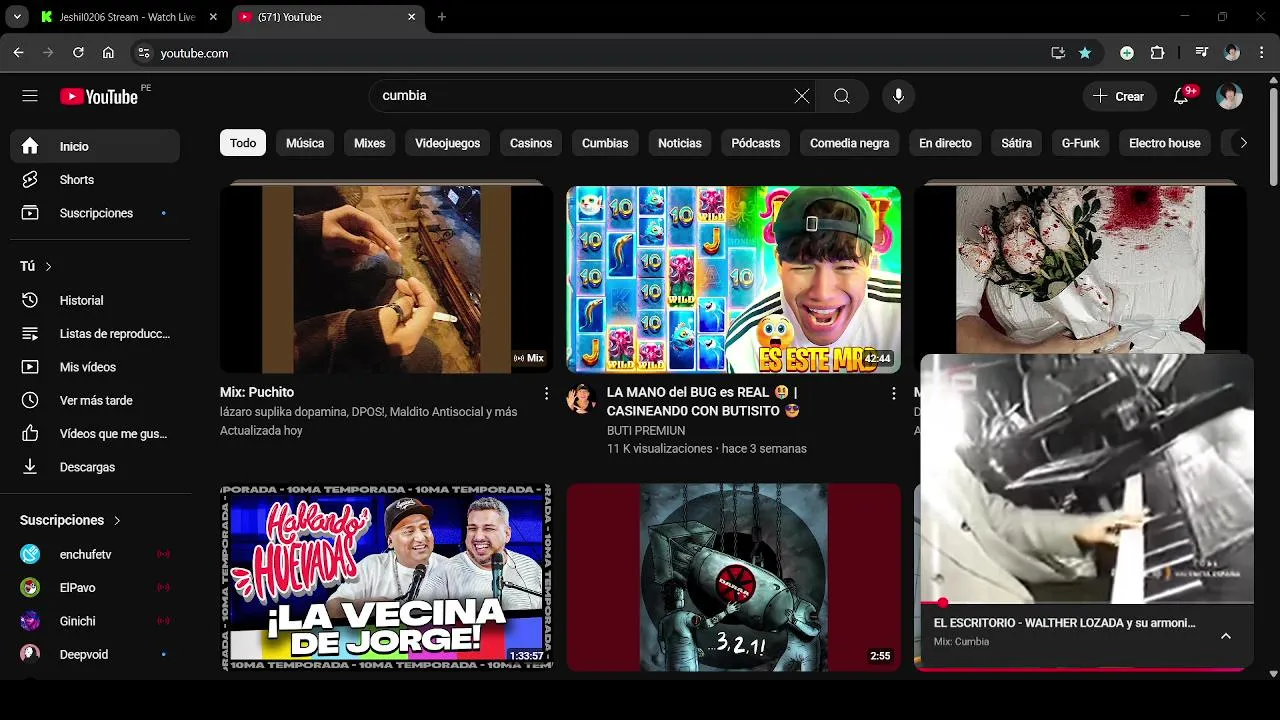This screenshot has width=1280, height=720.
Task: Select the Noticias filter chip
Action: tap(680, 143)
